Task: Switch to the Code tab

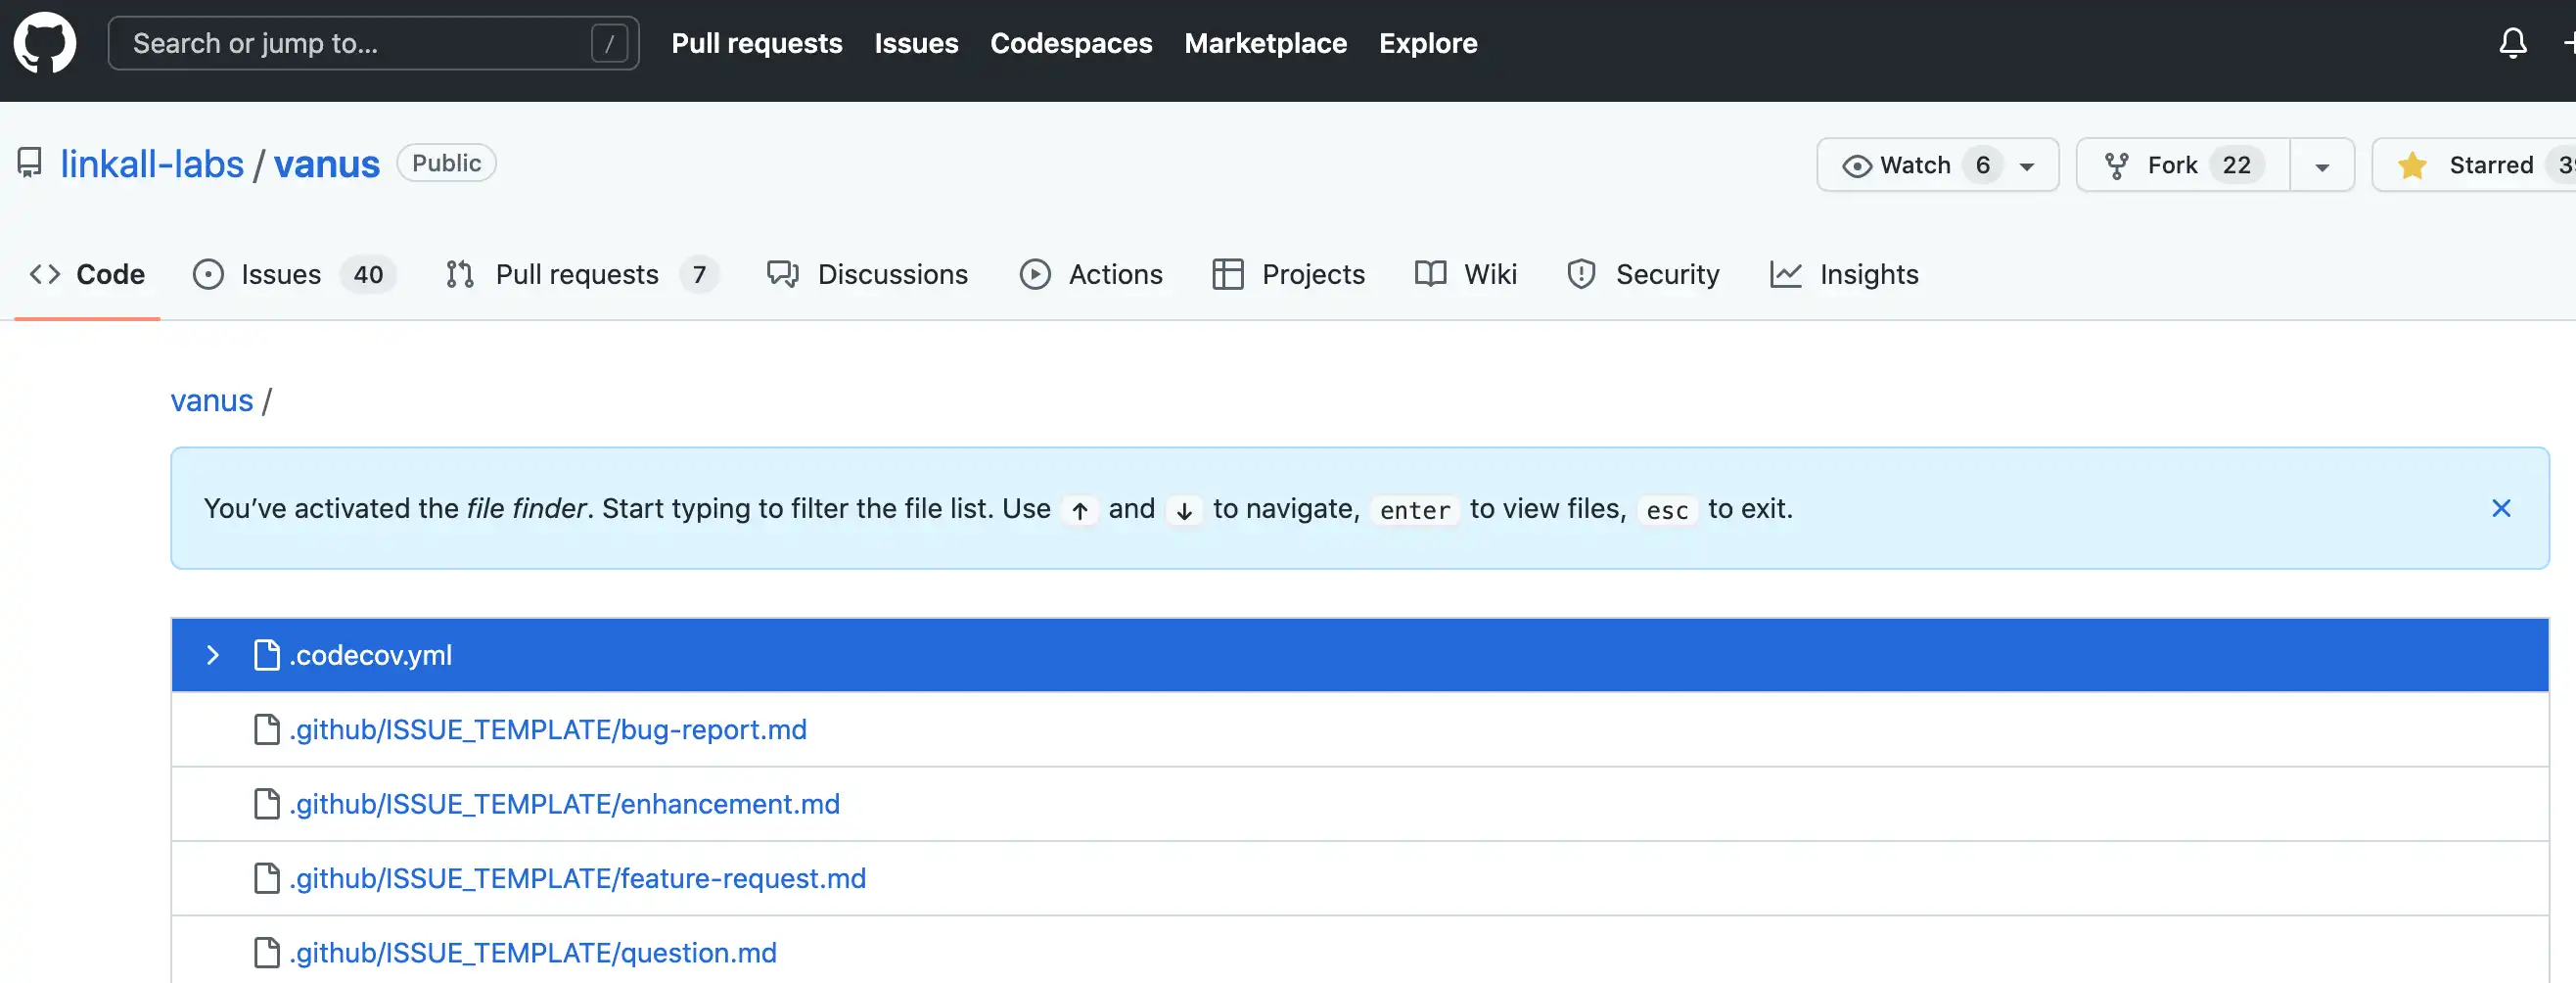Action: tap(87, 274)
